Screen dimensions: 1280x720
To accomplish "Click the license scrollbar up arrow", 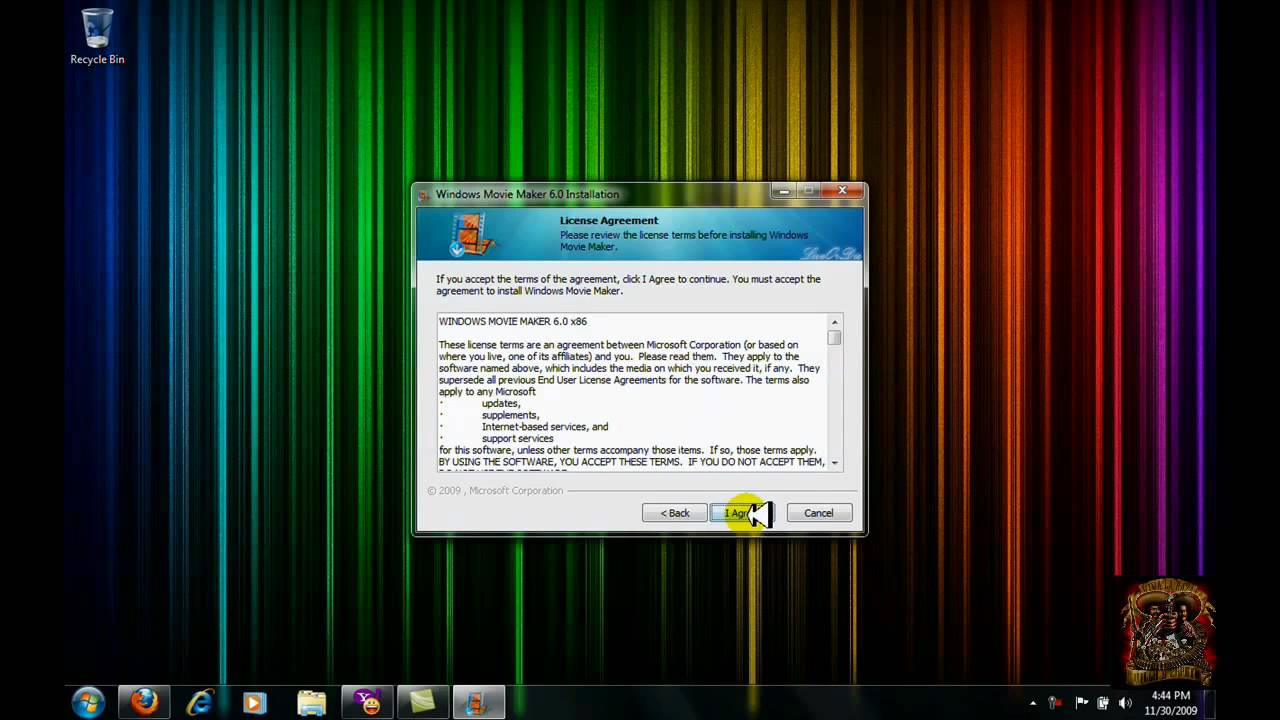I will click(834, 322).
